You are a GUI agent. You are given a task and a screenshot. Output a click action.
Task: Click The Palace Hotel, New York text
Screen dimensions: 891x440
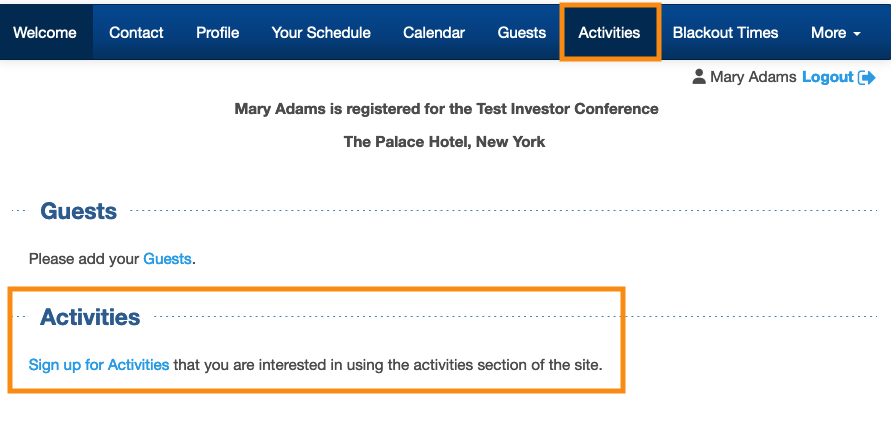tap(444, 142)
